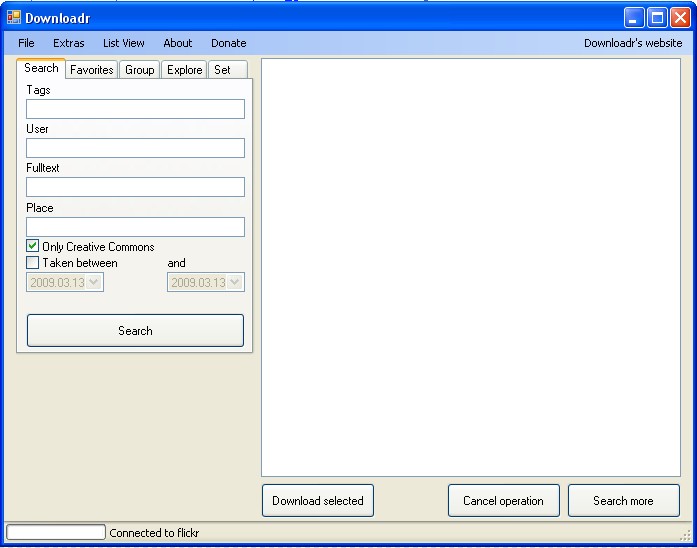
Task: Enable the Taken between checkbox
Action: click(32, 263)
